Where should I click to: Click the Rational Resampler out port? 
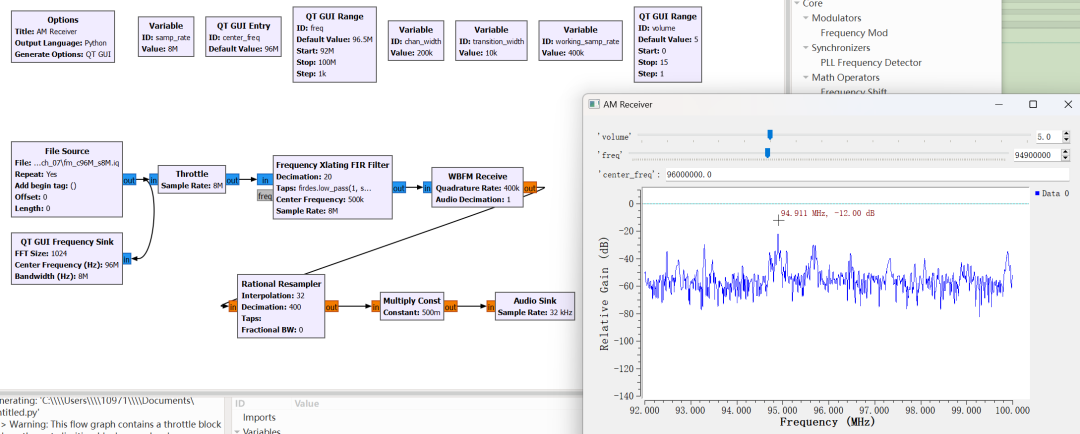pos(331,307)
